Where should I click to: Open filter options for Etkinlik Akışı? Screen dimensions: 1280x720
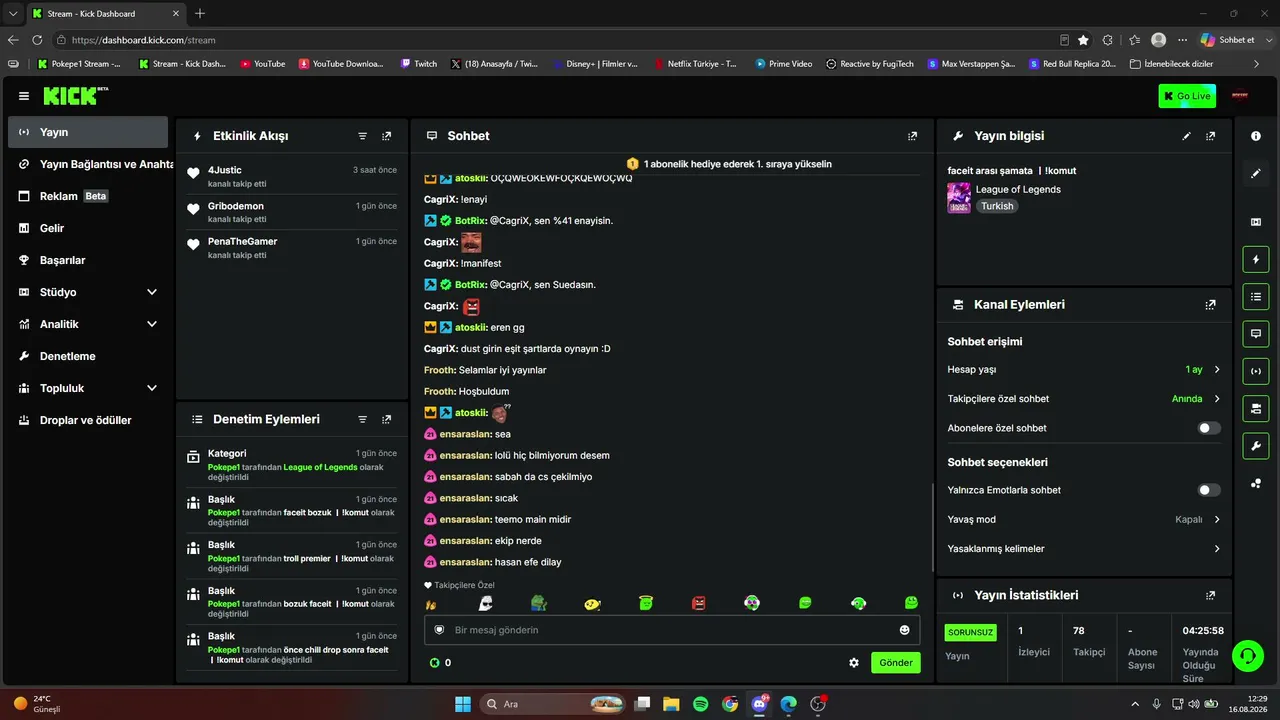(x=363, y=136)
